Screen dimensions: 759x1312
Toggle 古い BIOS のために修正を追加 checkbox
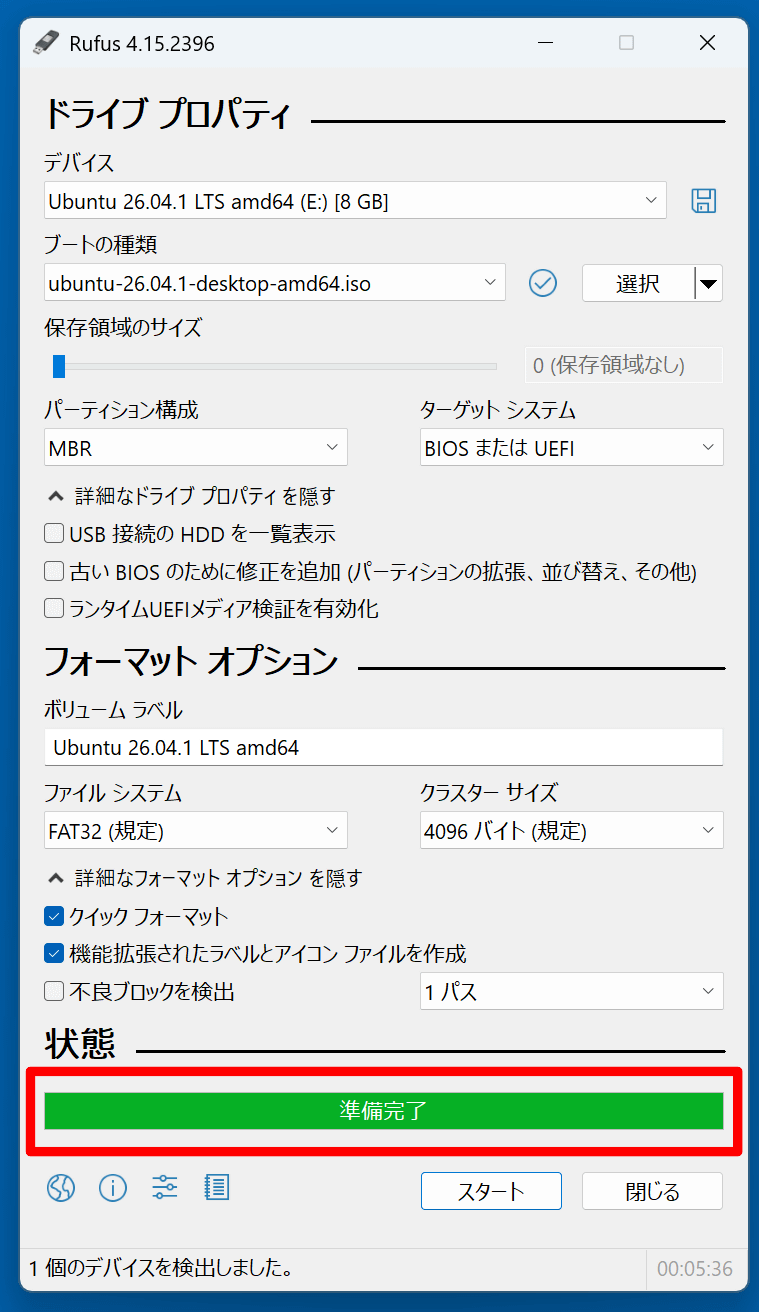click(54, 572)
